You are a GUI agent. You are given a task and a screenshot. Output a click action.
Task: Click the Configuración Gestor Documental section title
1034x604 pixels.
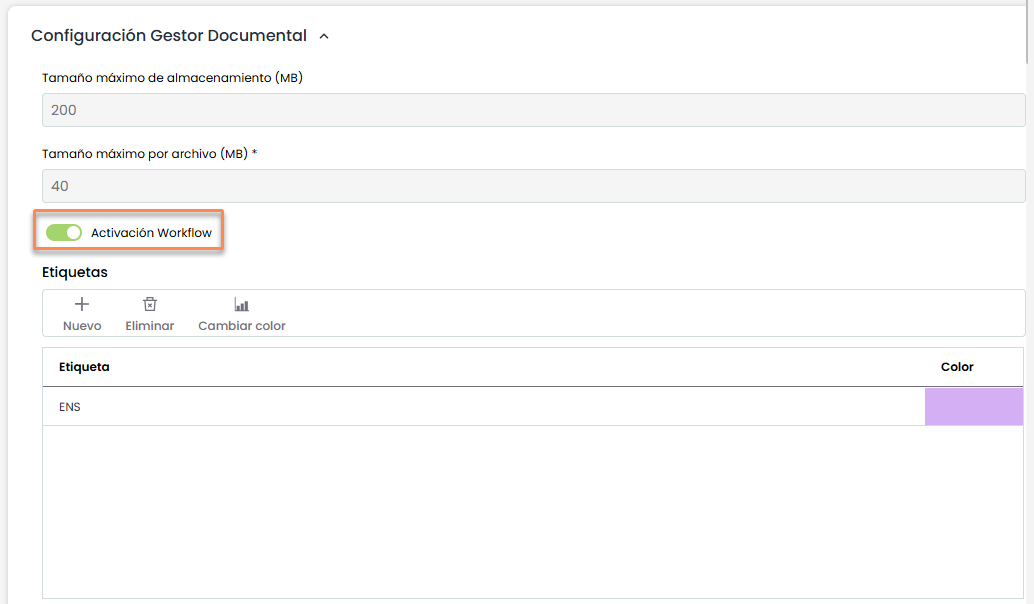pos(169,36)
